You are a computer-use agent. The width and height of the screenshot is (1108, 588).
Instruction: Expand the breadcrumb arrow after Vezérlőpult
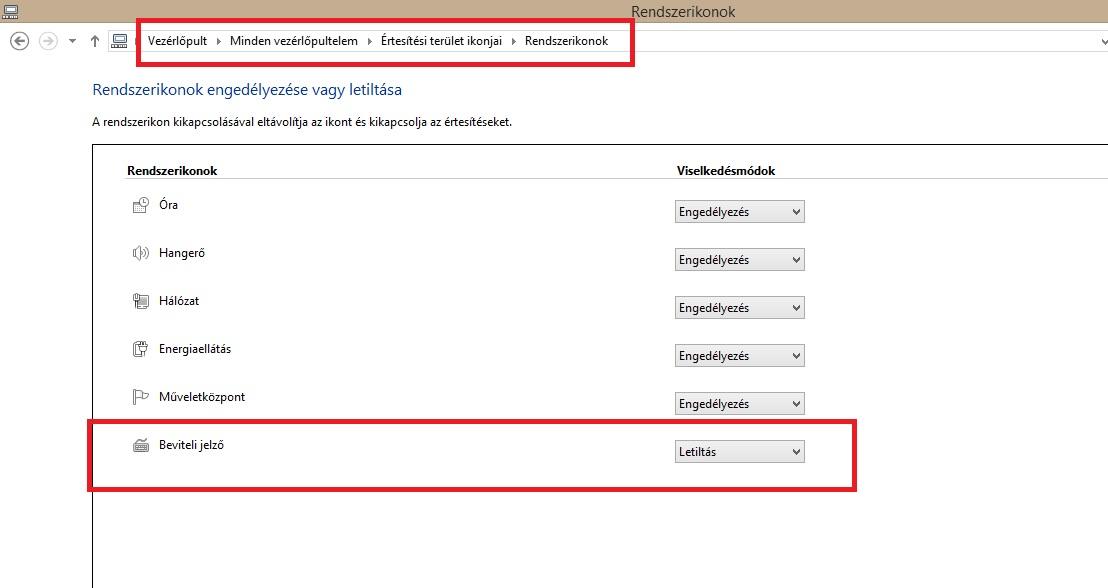point(218,41)
